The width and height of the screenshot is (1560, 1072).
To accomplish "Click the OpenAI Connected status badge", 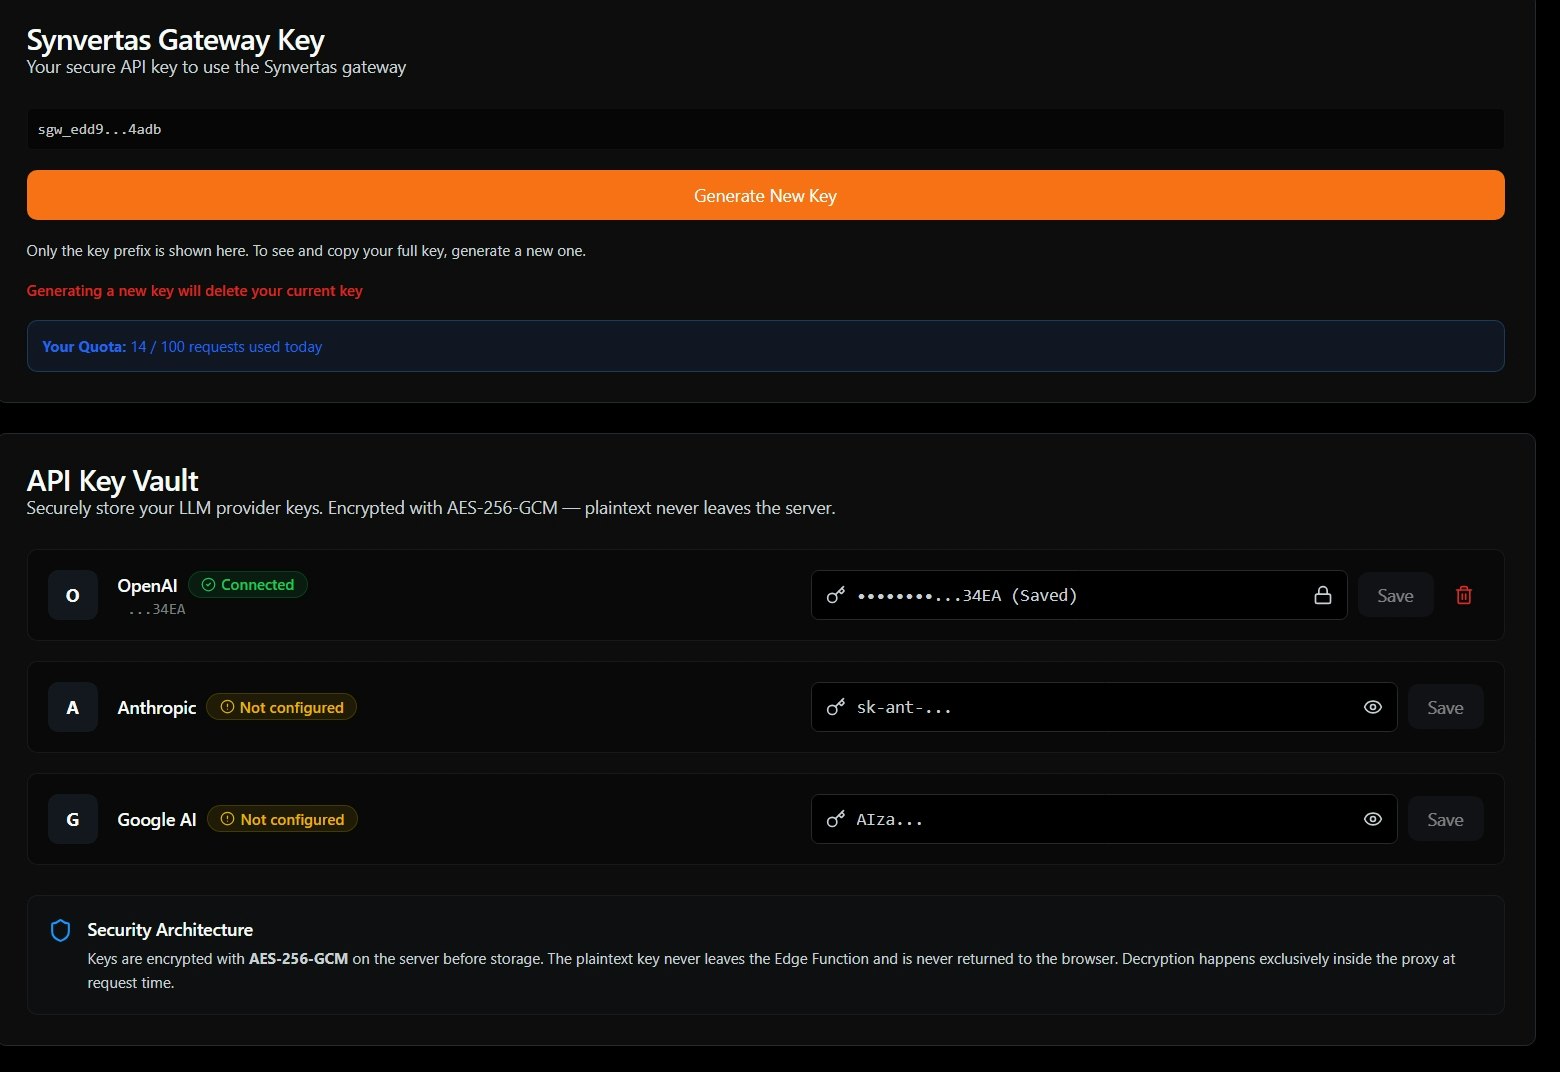I will pos(248,585).
